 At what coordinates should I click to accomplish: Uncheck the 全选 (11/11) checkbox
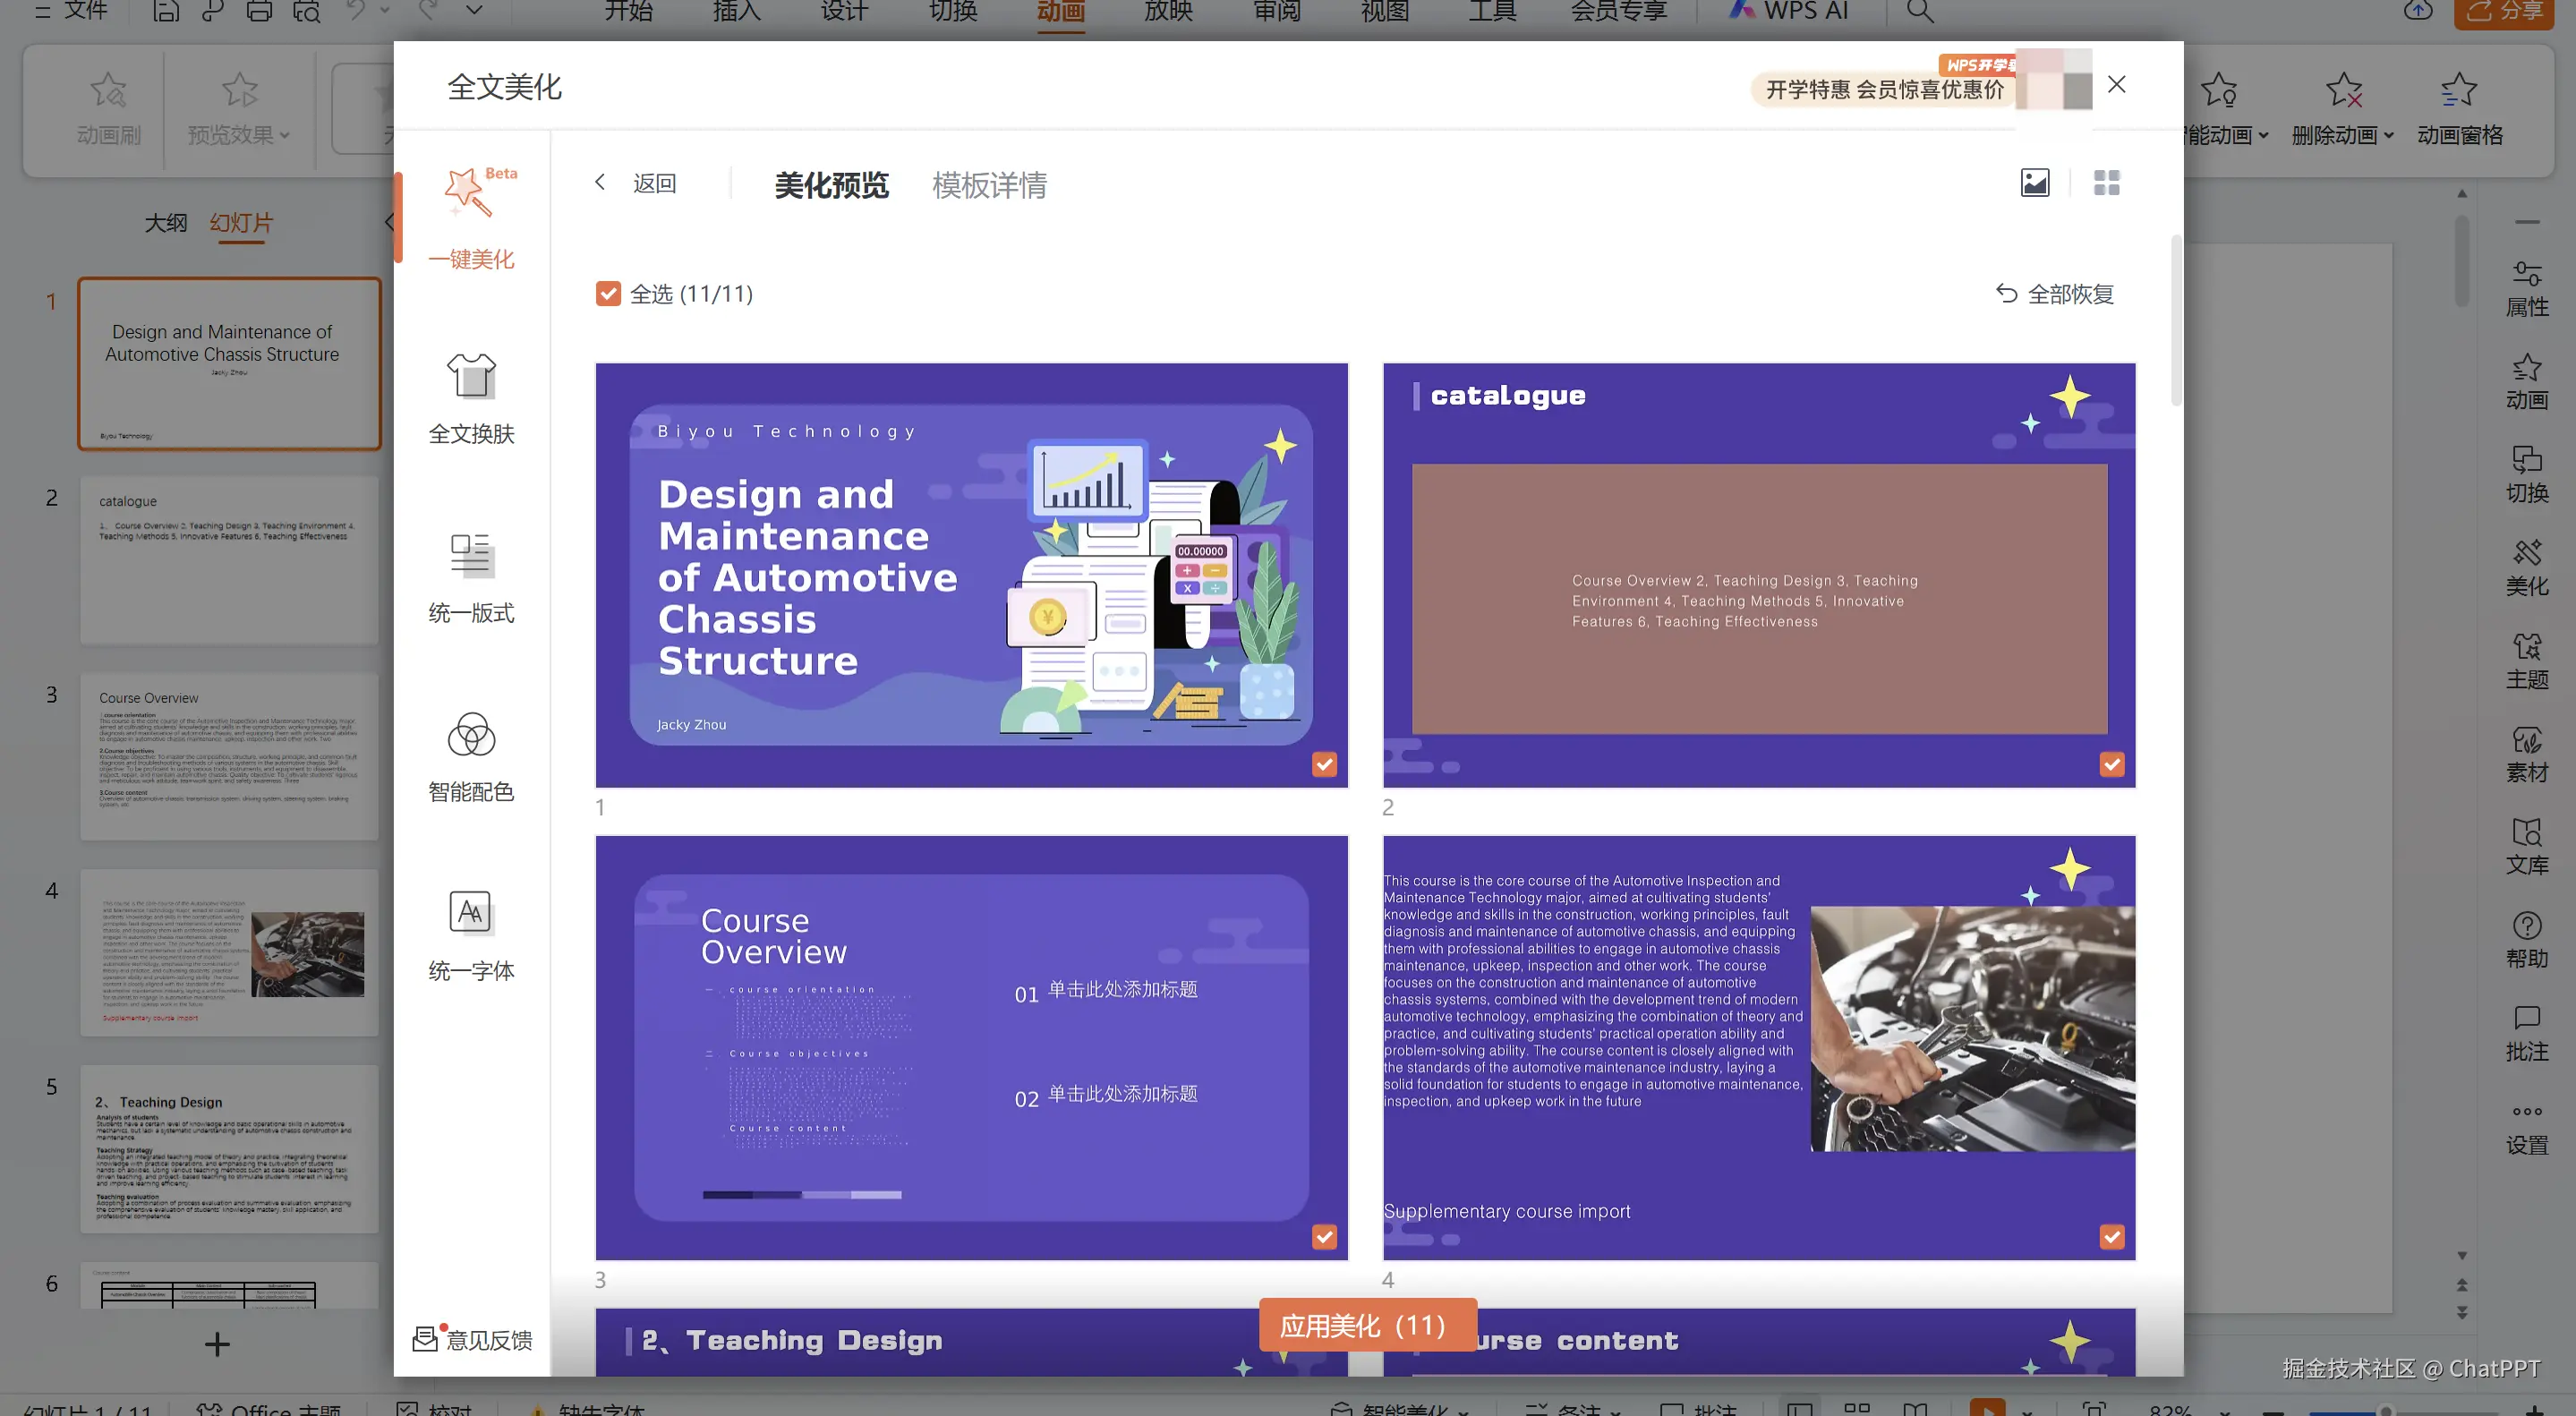click(608, 294)
